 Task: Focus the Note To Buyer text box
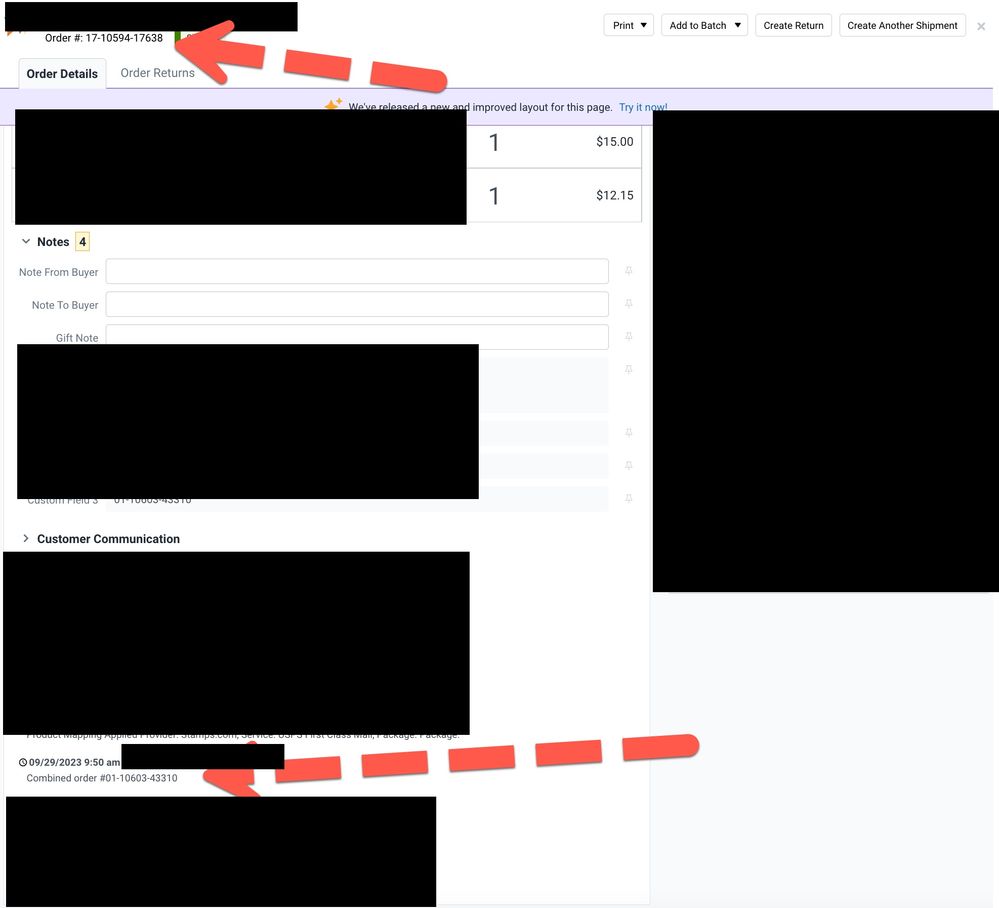pos(357,304)
